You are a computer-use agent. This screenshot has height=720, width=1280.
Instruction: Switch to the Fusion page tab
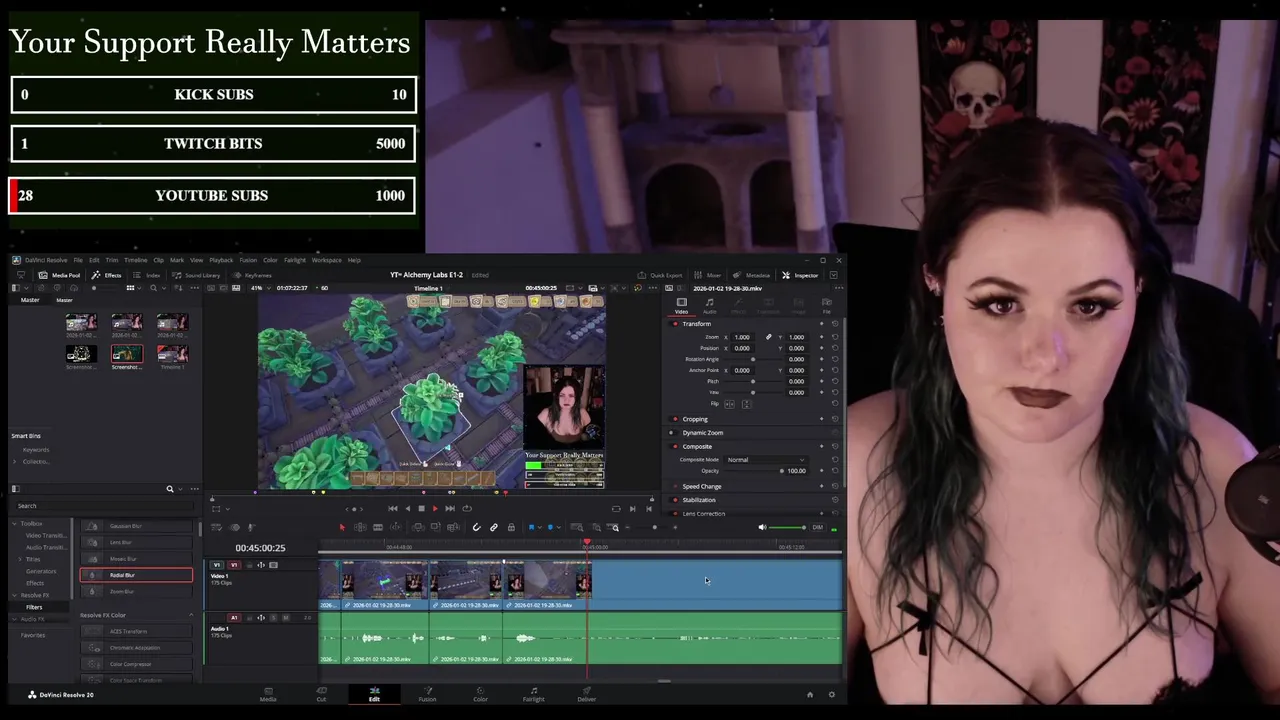(427, 694)
